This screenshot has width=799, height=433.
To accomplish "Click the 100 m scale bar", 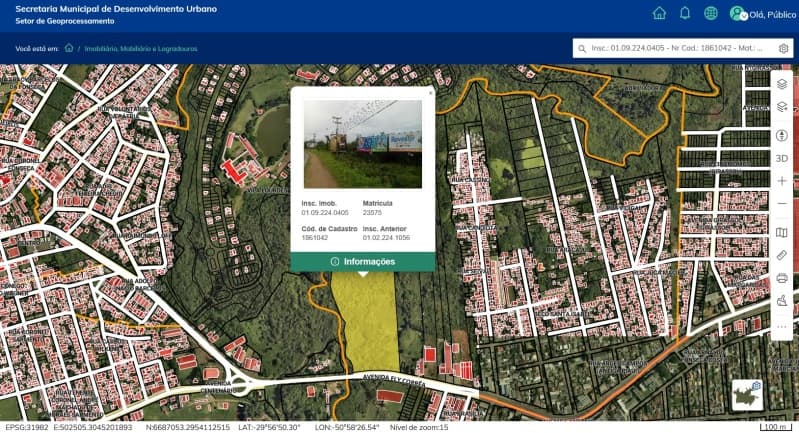I will (777, 427).
